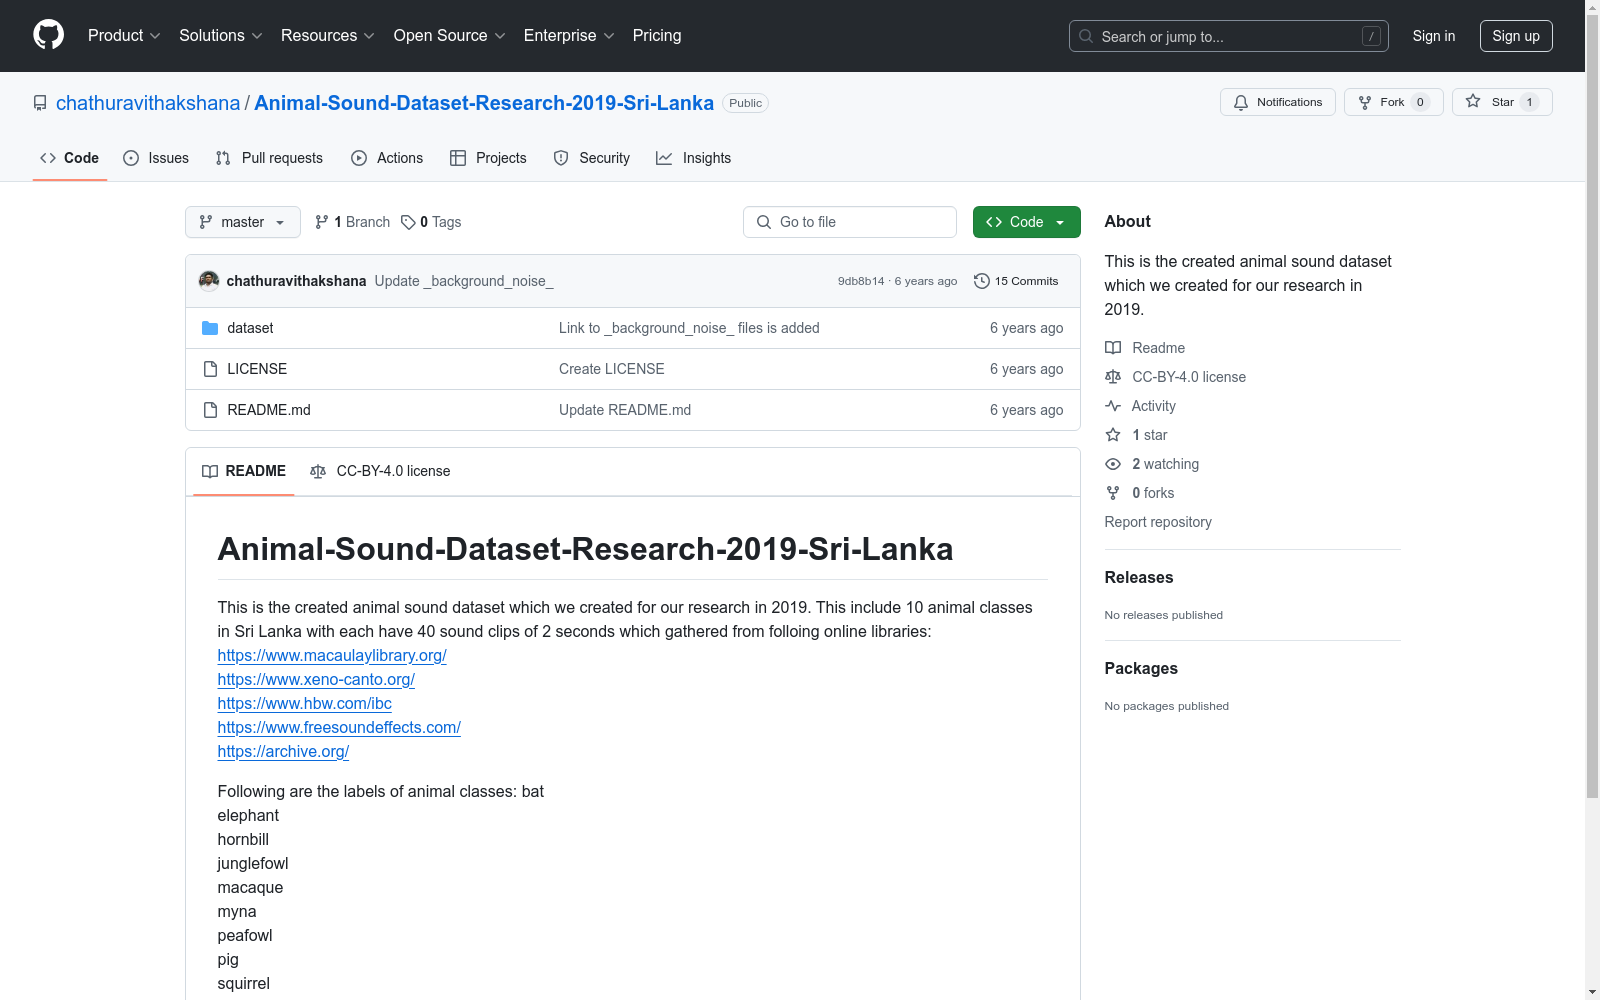Screen dimensions: 1600x1000
Task: Open the Pull requests tab label
Action: tap(282, 158)
